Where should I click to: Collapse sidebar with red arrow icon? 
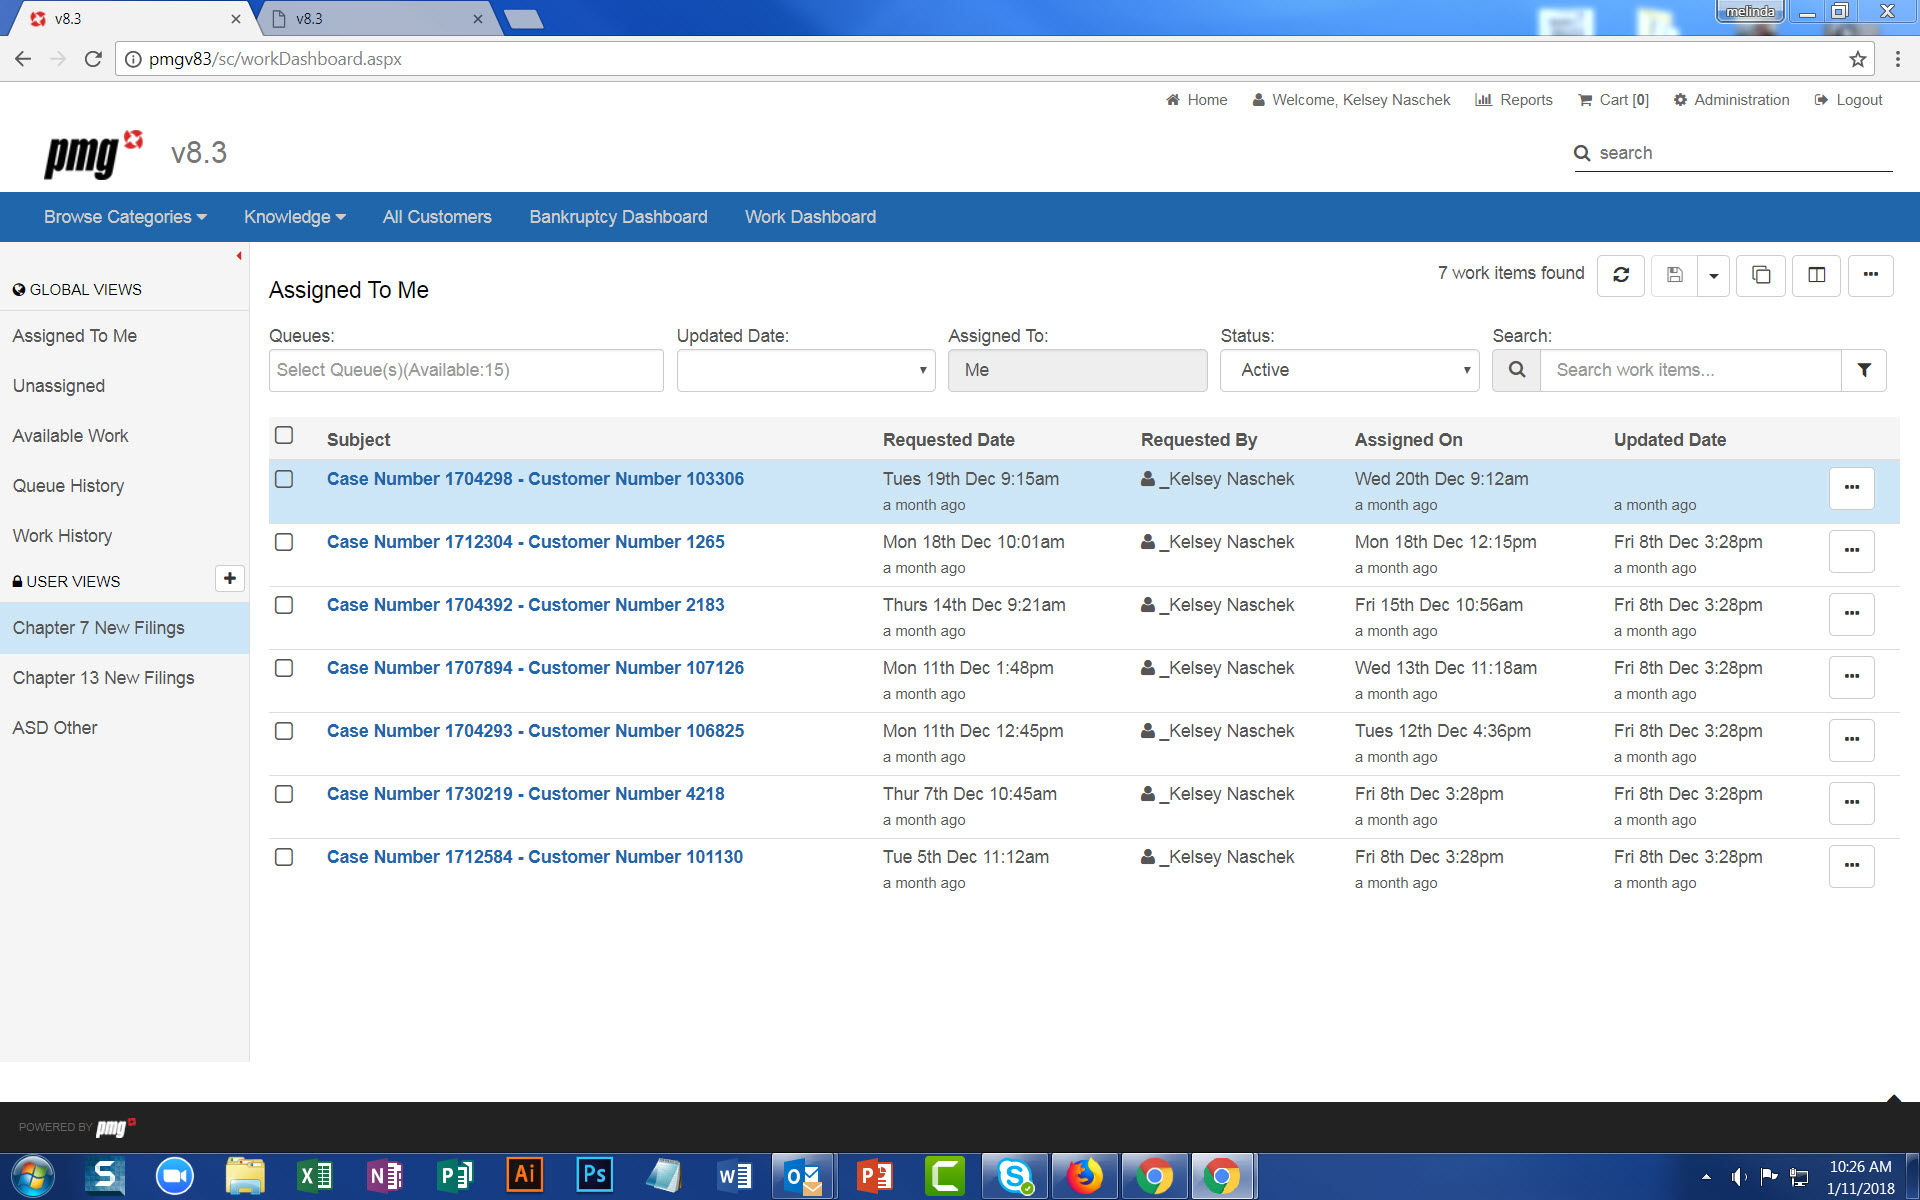coord(239,256)
